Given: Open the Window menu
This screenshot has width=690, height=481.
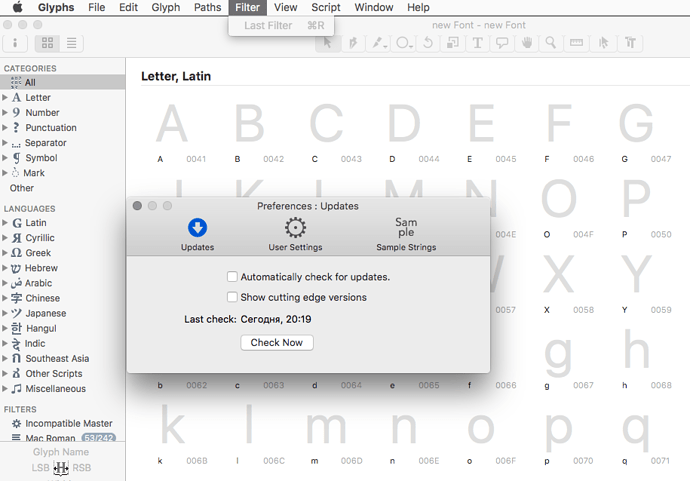Looking at the screenshot, I should pyautogui.click(x=374, y=7).
